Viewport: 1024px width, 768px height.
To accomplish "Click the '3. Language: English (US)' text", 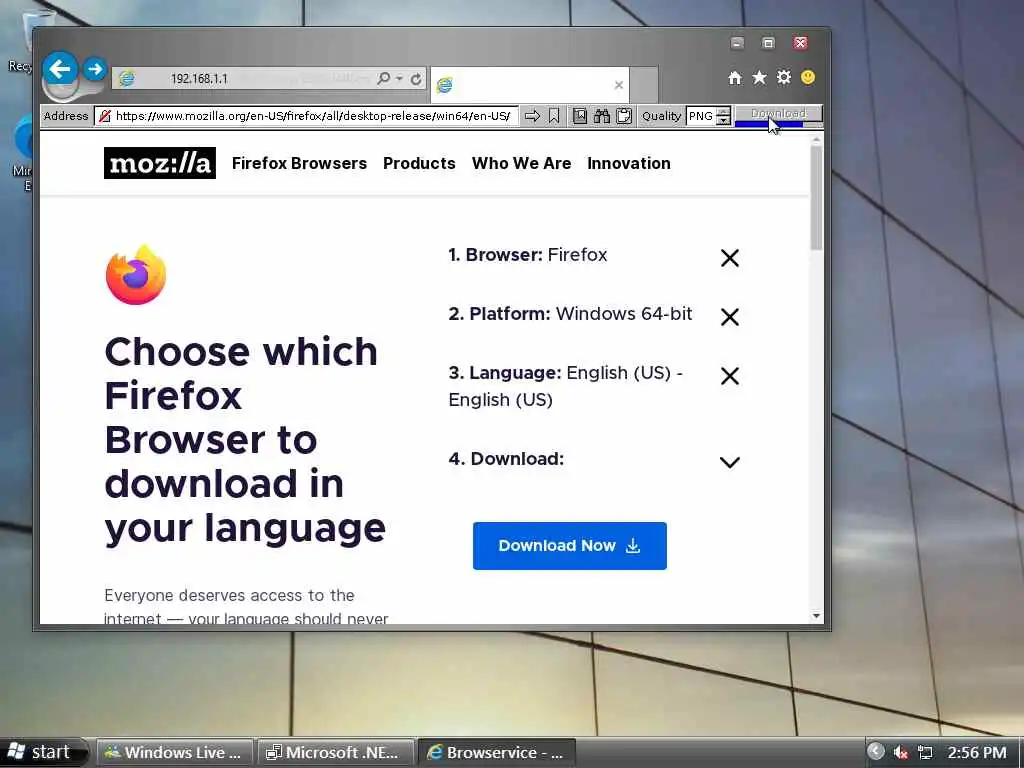I will [x=566, y=386].
